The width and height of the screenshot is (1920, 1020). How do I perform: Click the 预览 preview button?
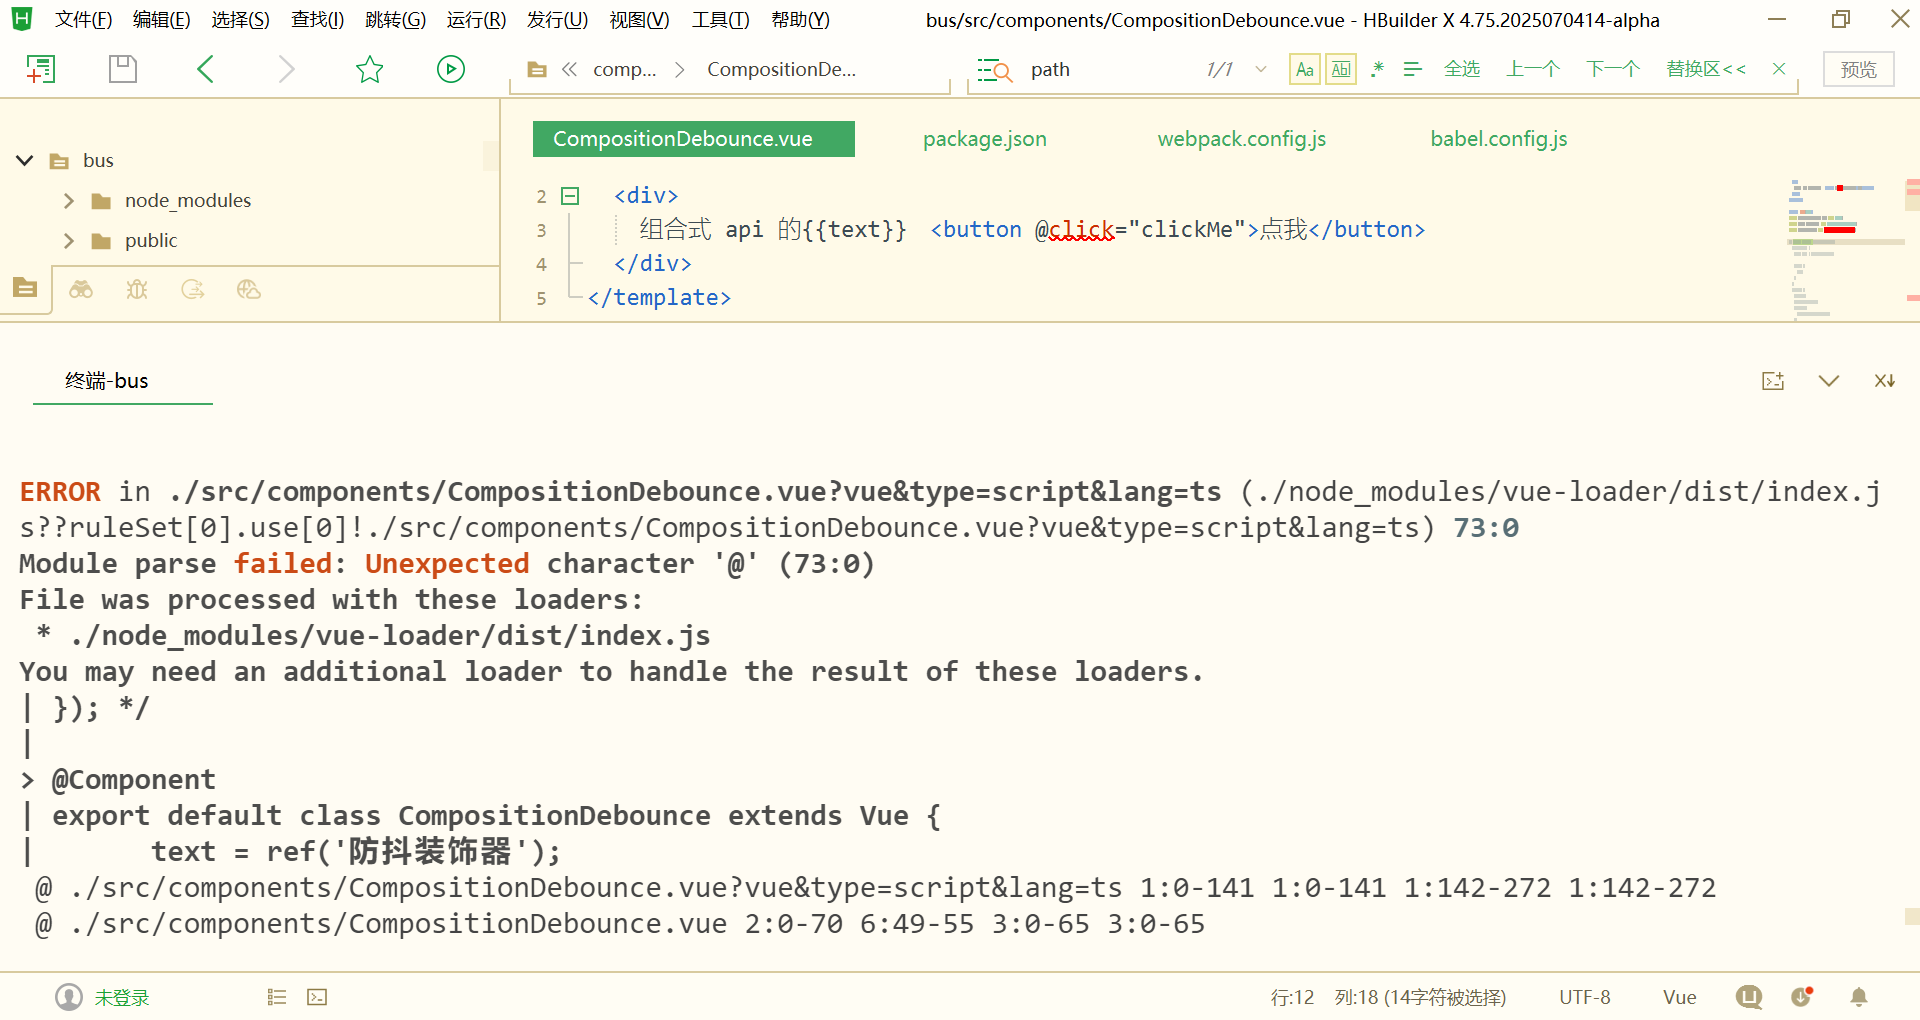(x=1858, y=69)
